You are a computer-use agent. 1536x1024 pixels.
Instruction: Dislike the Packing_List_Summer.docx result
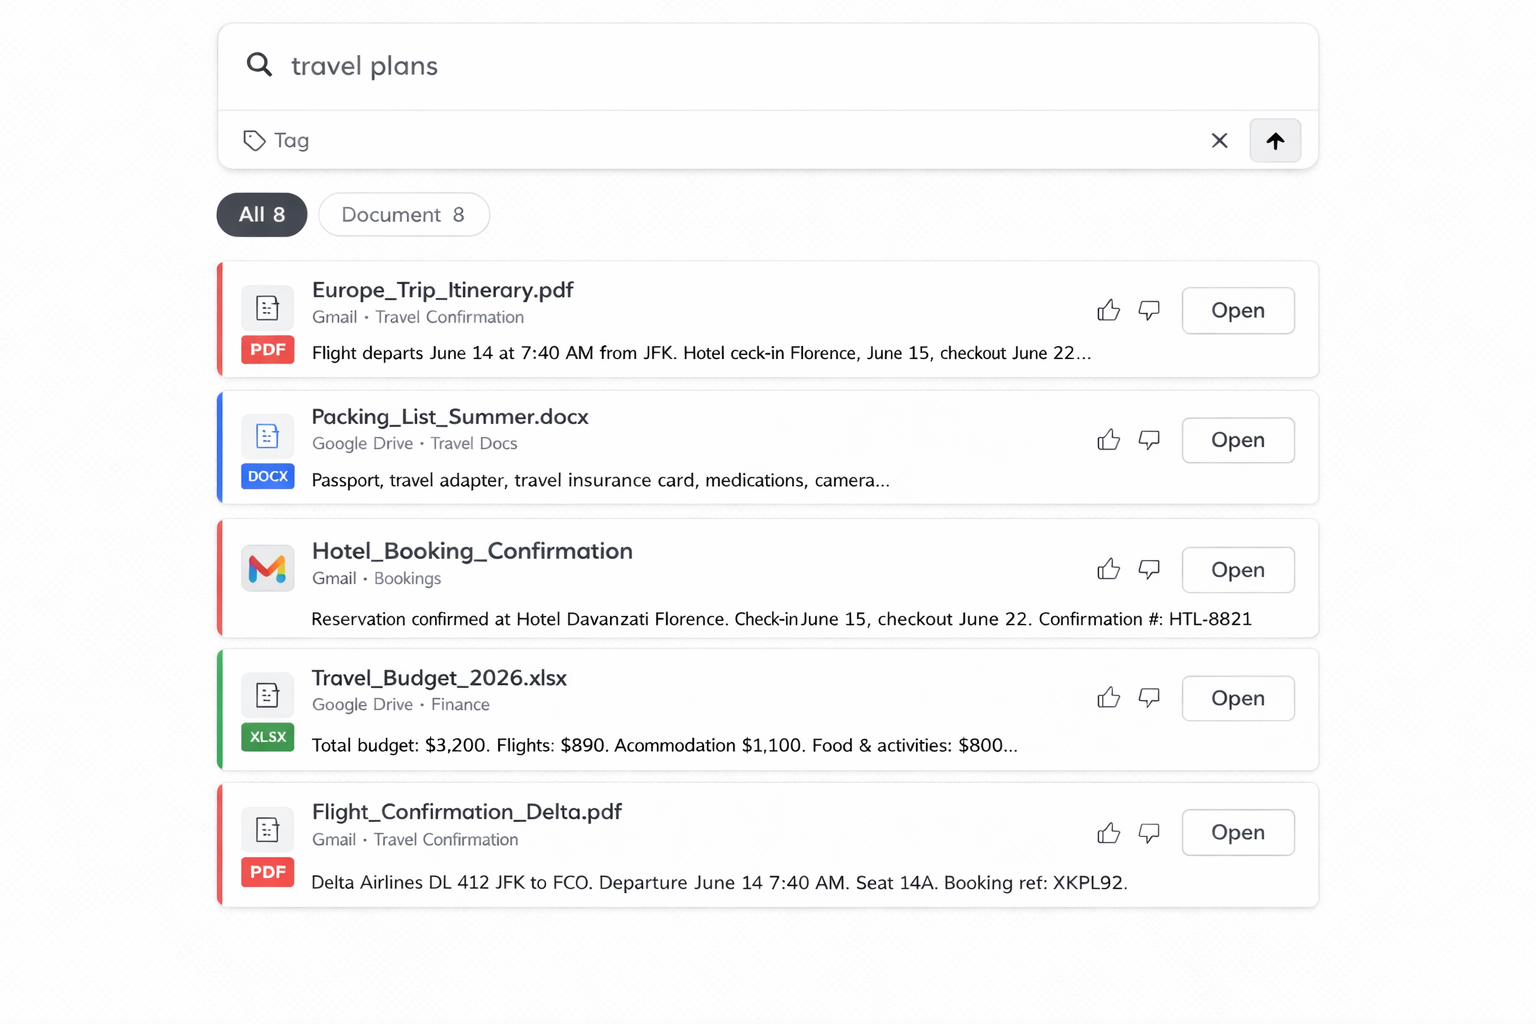[1149, 440]
